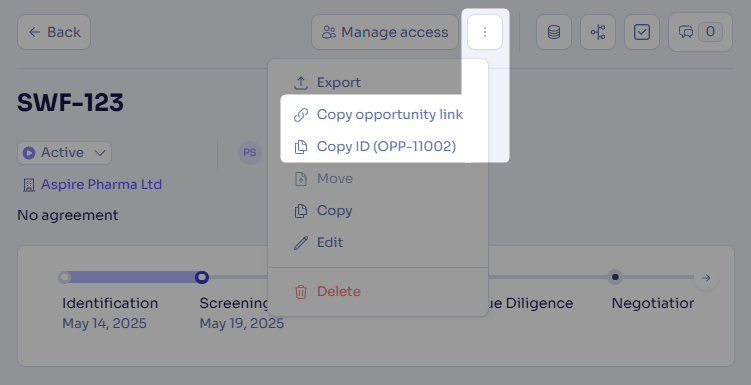Select the Negotiation stage dot
The width and height of the screenshot is (751, 385).
pyautogui.click(x=615, y=277)
